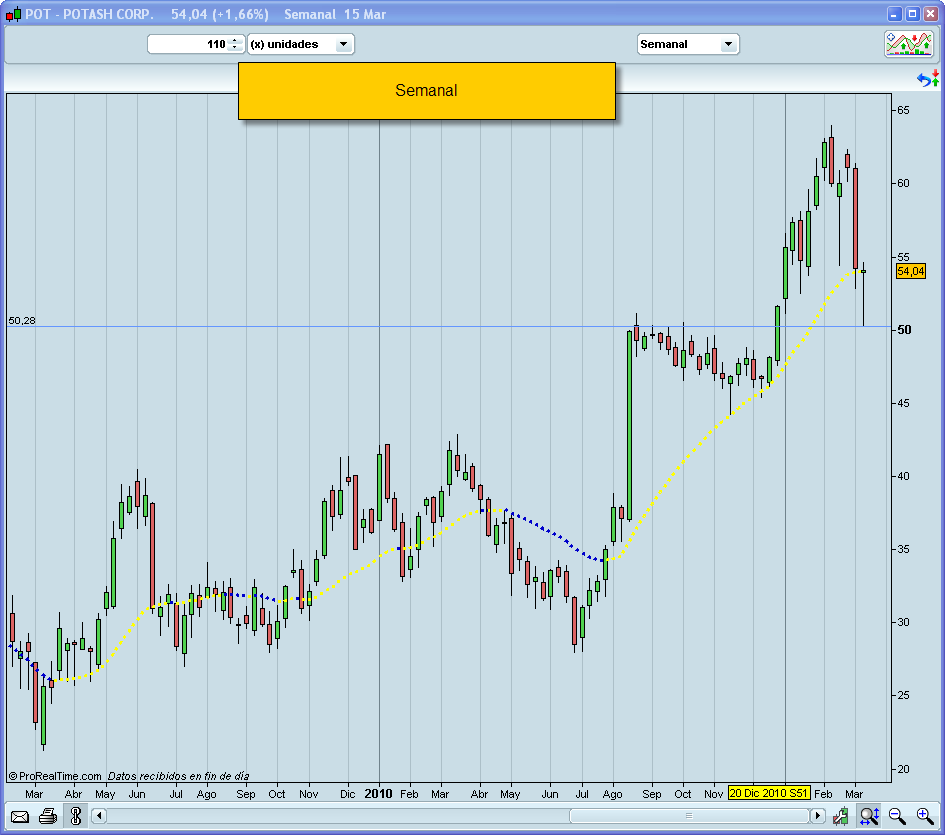Toggle the chart link chain icon
Viewport: 945px width, 835px height.
[75, 816]
